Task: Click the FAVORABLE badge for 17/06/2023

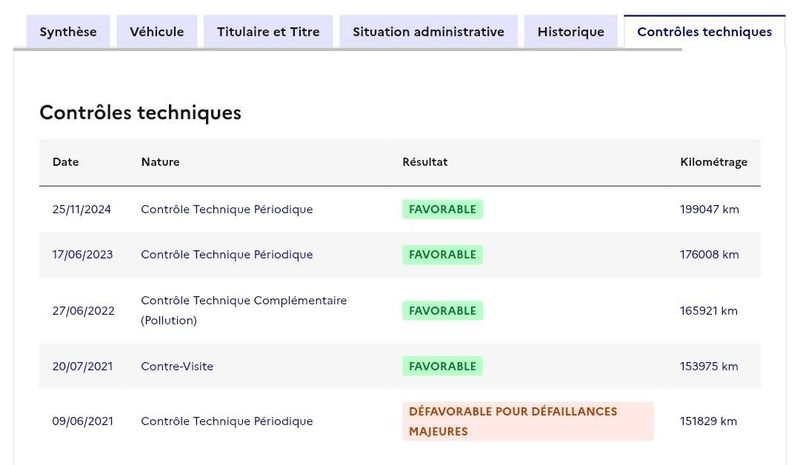Action: coord(442,255)
